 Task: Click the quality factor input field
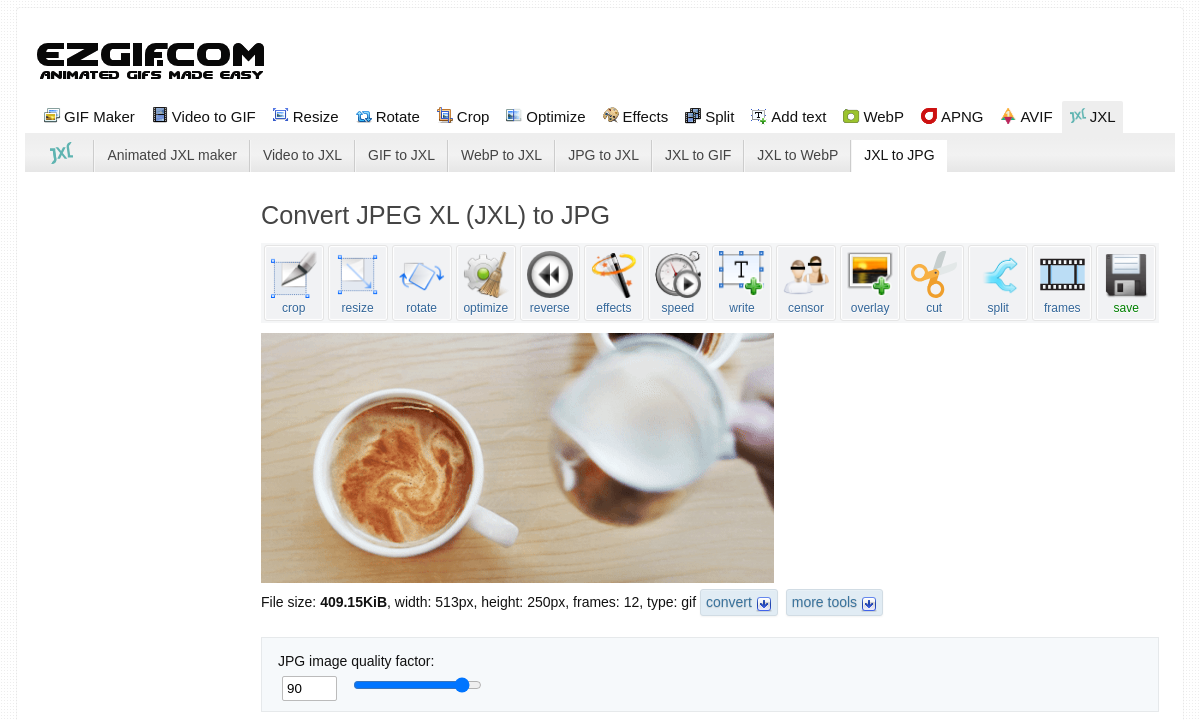coord(308,688)
